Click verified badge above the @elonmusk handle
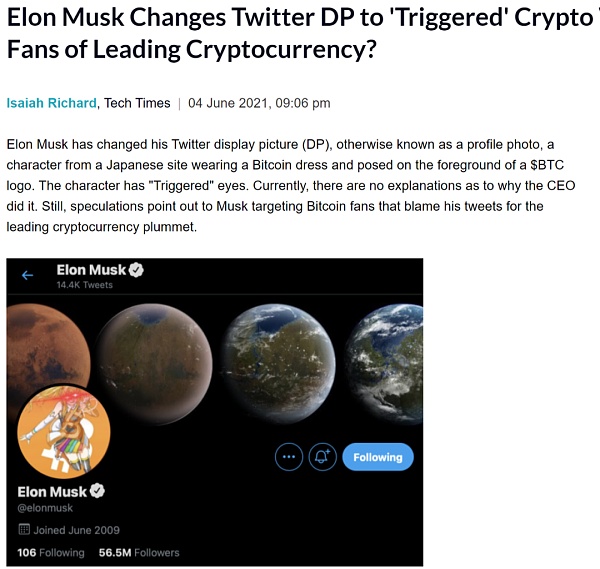600x569 pixels. (98, 491)
